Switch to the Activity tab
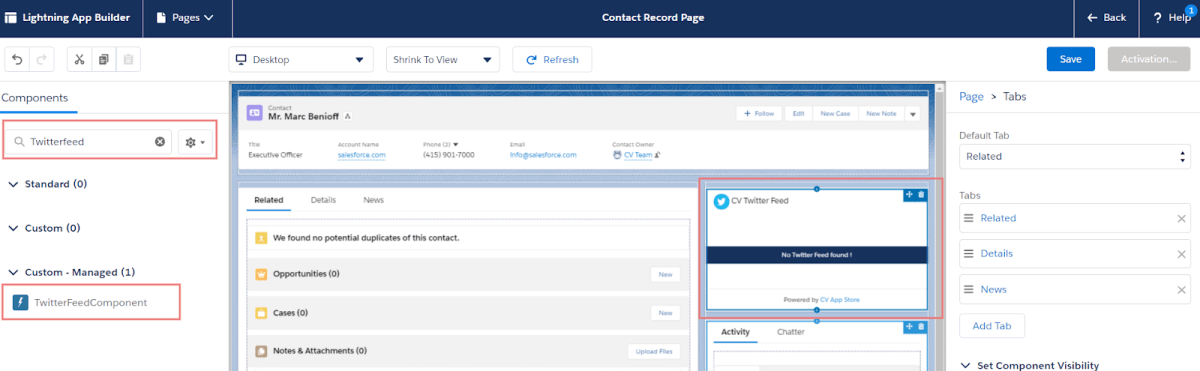Screen dimensions: 1200x371 [x=735, y=332]
